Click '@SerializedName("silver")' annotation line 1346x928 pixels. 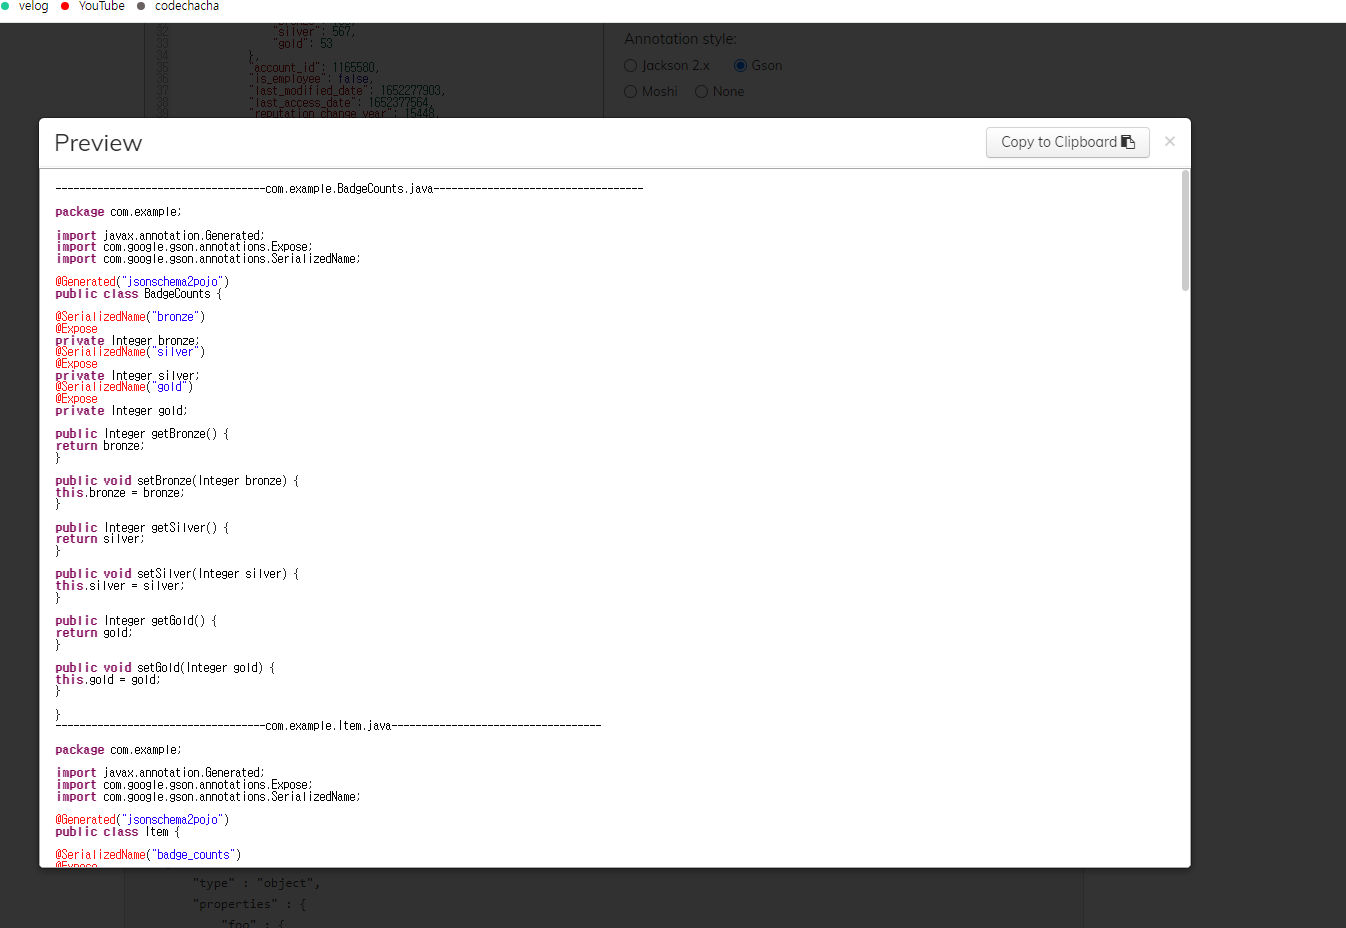(130, 352)
